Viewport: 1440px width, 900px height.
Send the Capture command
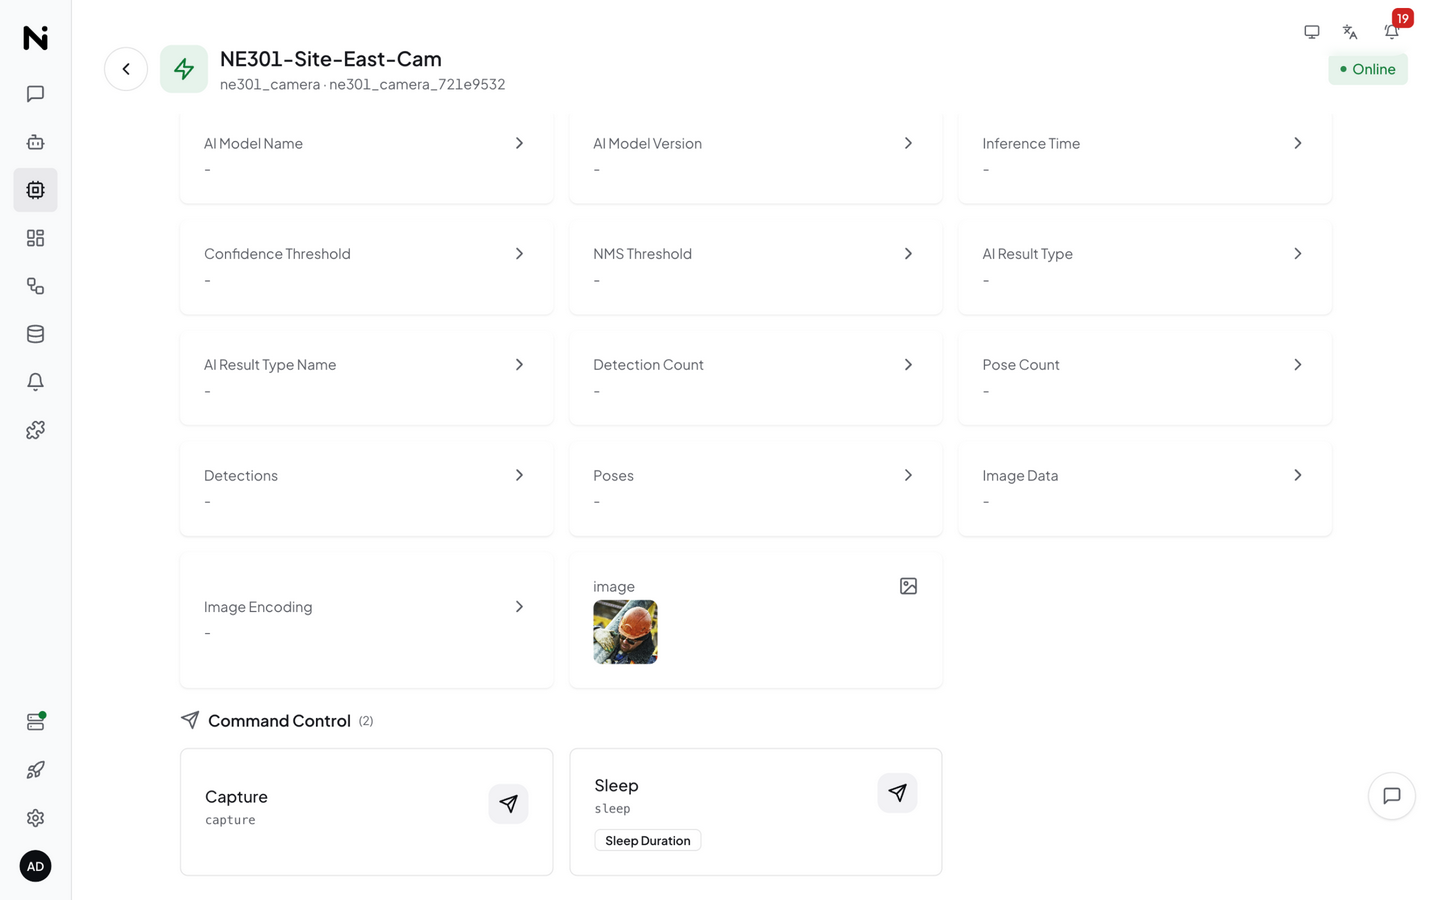click(508, 804)
